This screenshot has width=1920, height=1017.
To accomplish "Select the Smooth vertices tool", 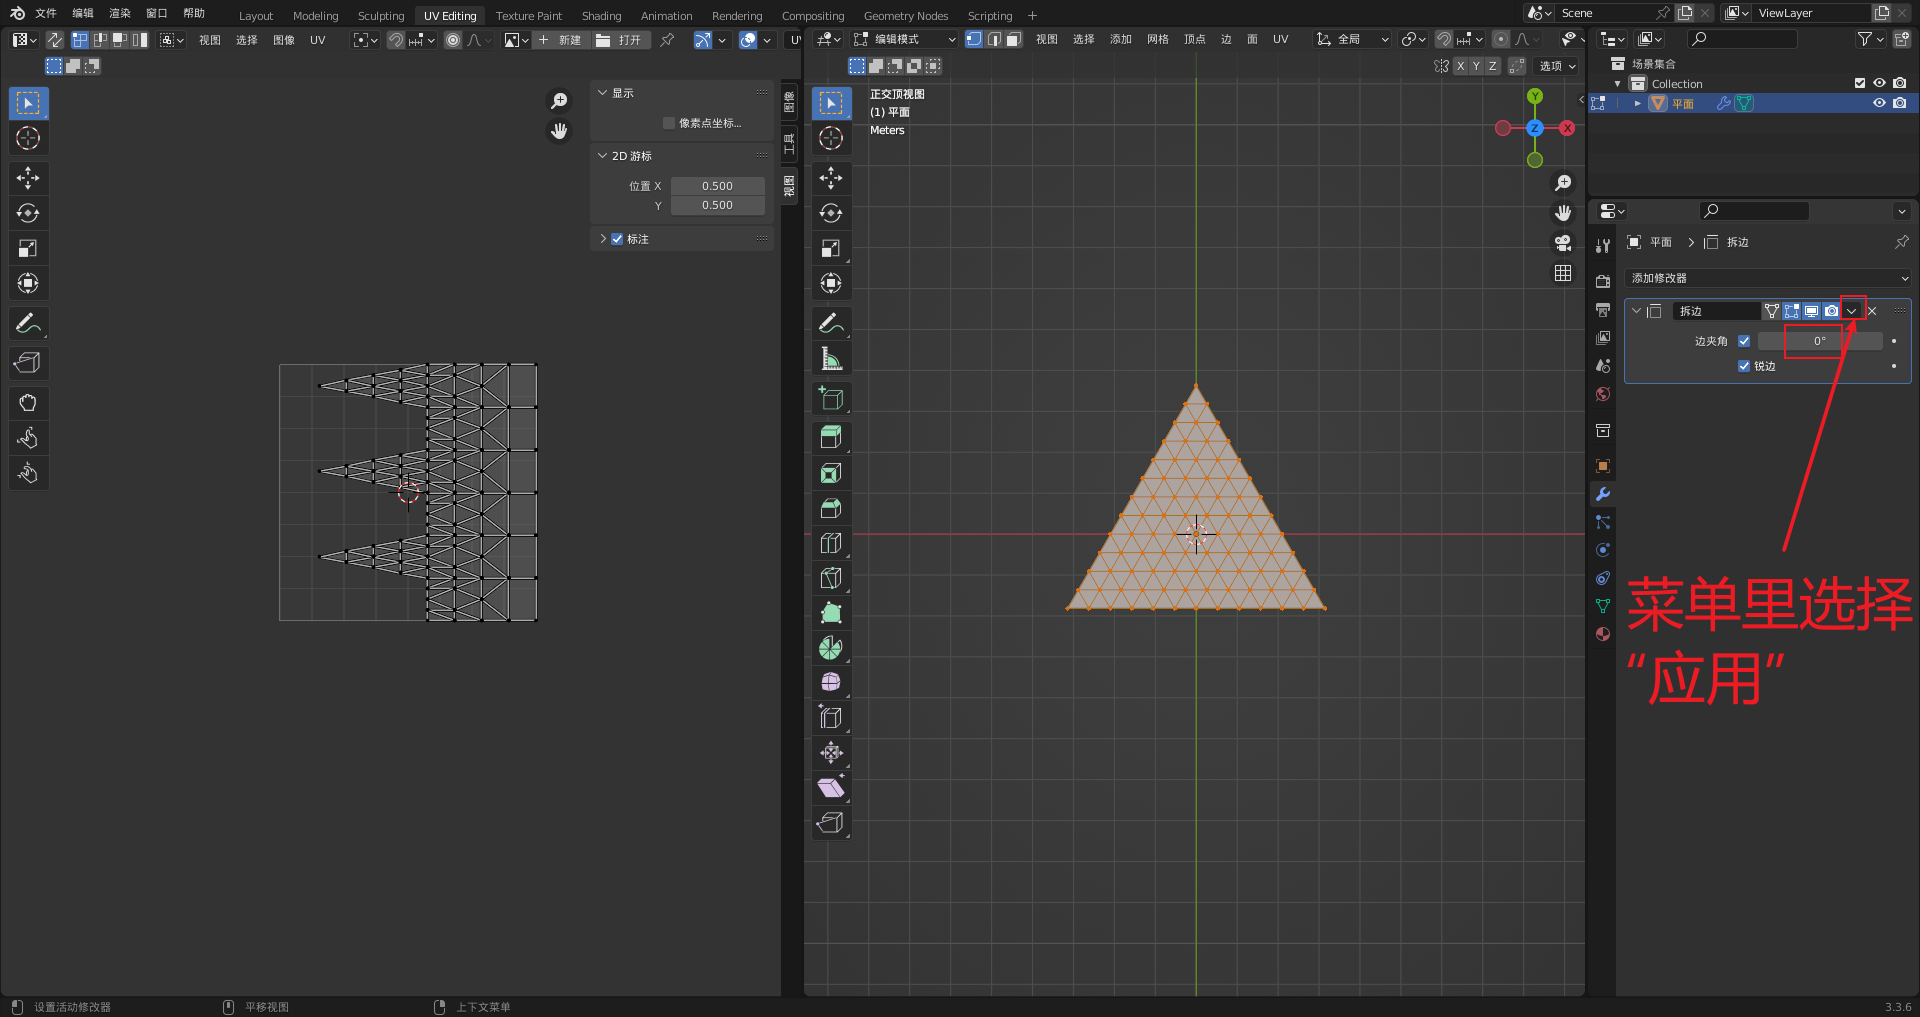I will pyautogui.click(x=831, y=682).
